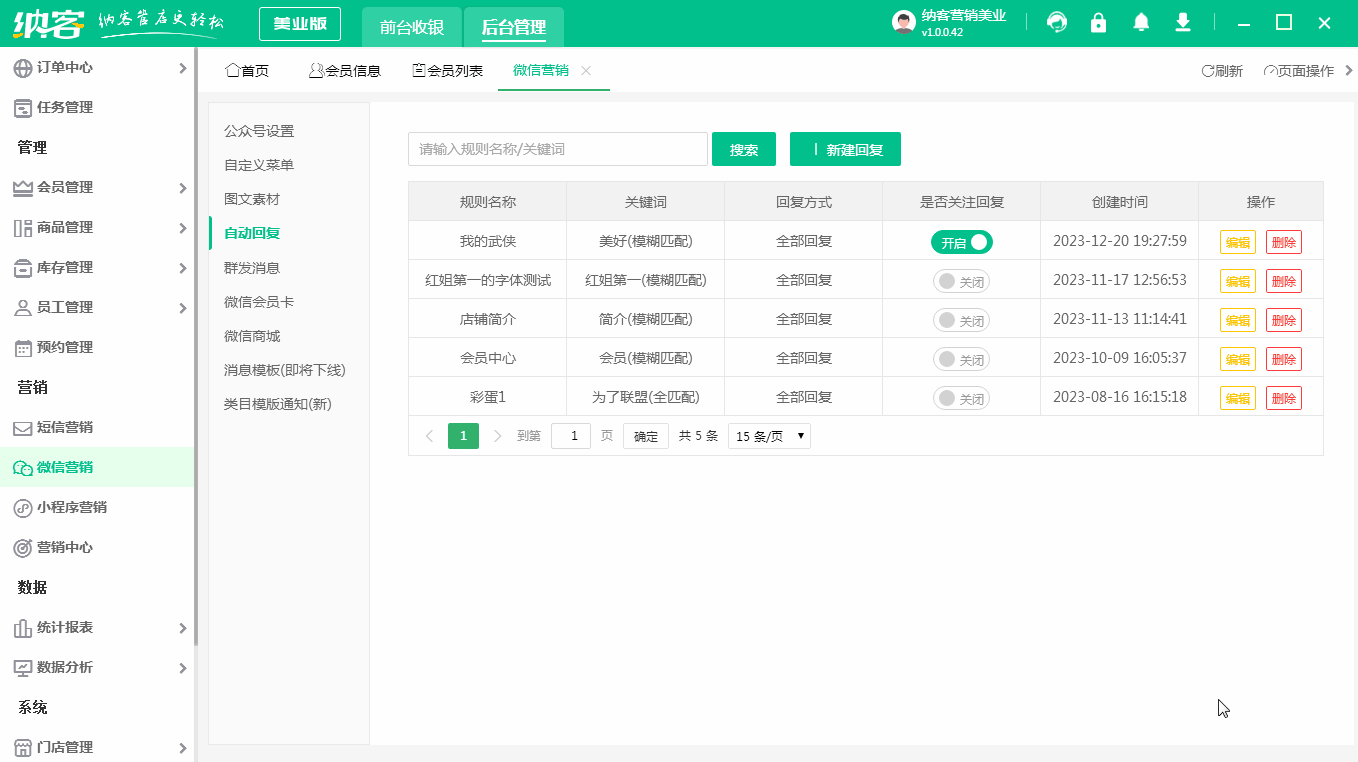Expand 会员管理 sidebar menu

click(98, 187)
